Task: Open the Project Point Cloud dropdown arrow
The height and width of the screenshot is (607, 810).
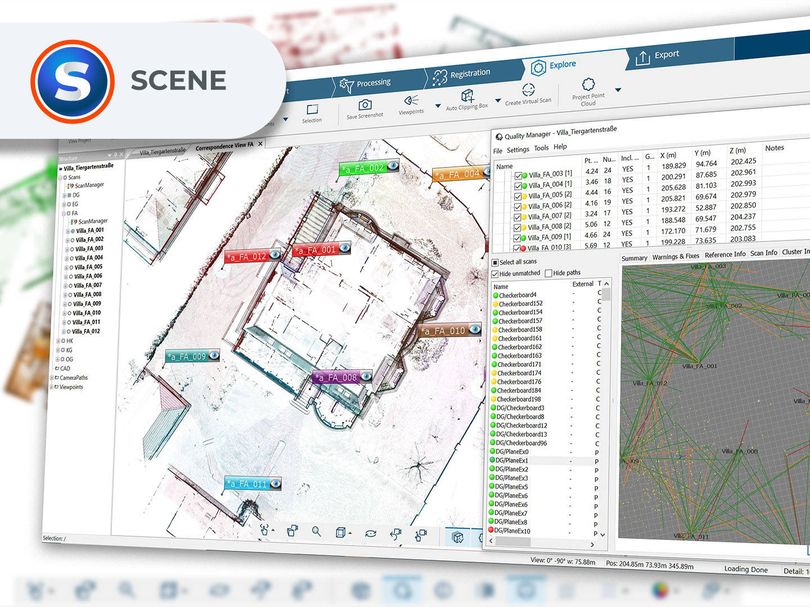Action: tap(618, 89)
